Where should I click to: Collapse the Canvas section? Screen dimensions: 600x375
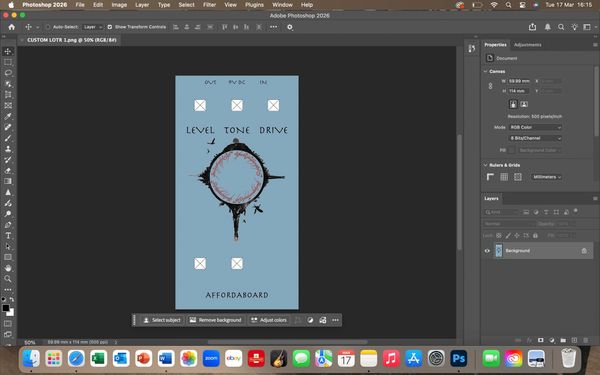486,72
